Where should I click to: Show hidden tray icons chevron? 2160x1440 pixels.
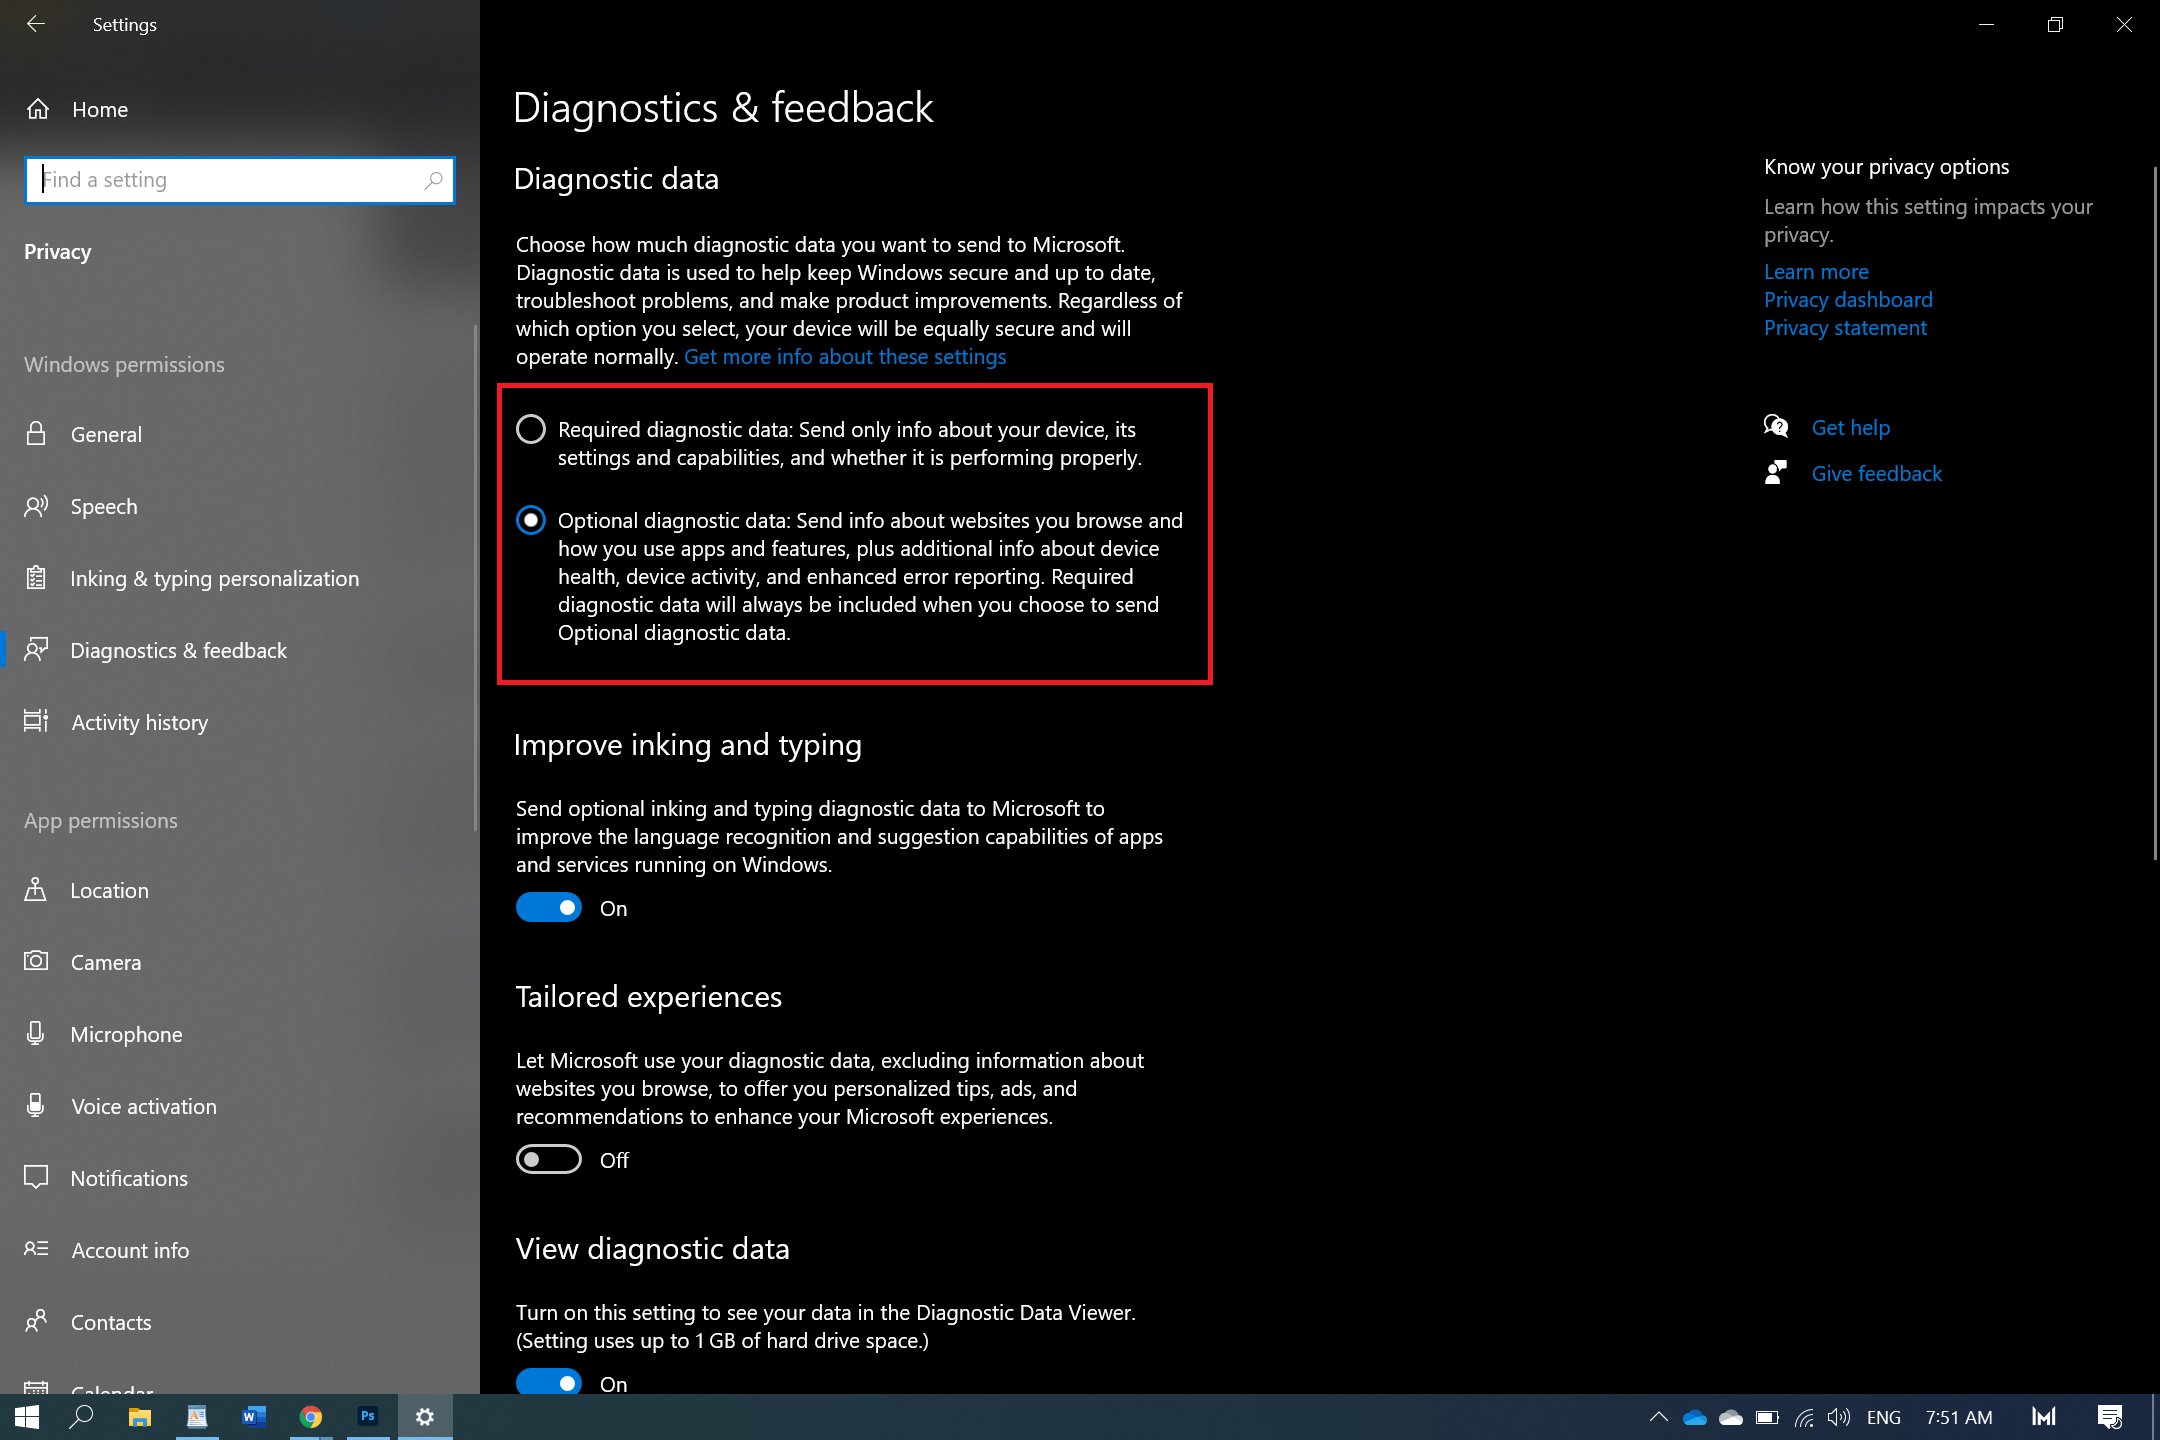pyautogui.click(x=1659, y=1418)
